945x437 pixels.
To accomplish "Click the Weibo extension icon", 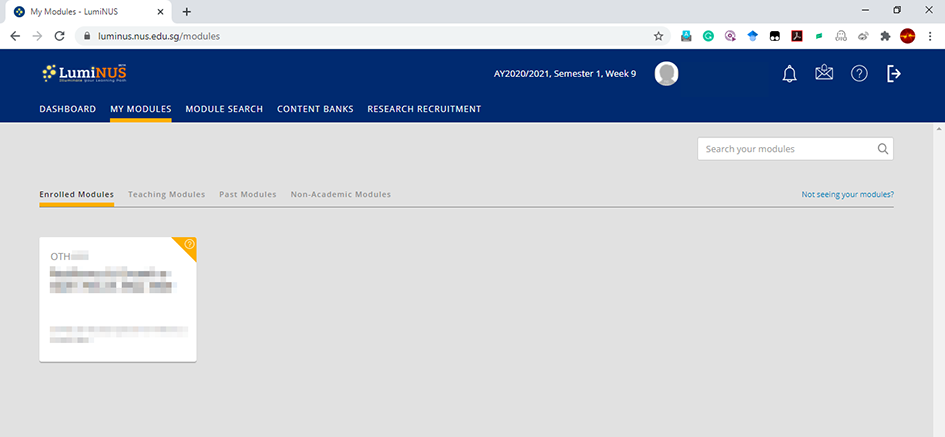I will 863,36.
